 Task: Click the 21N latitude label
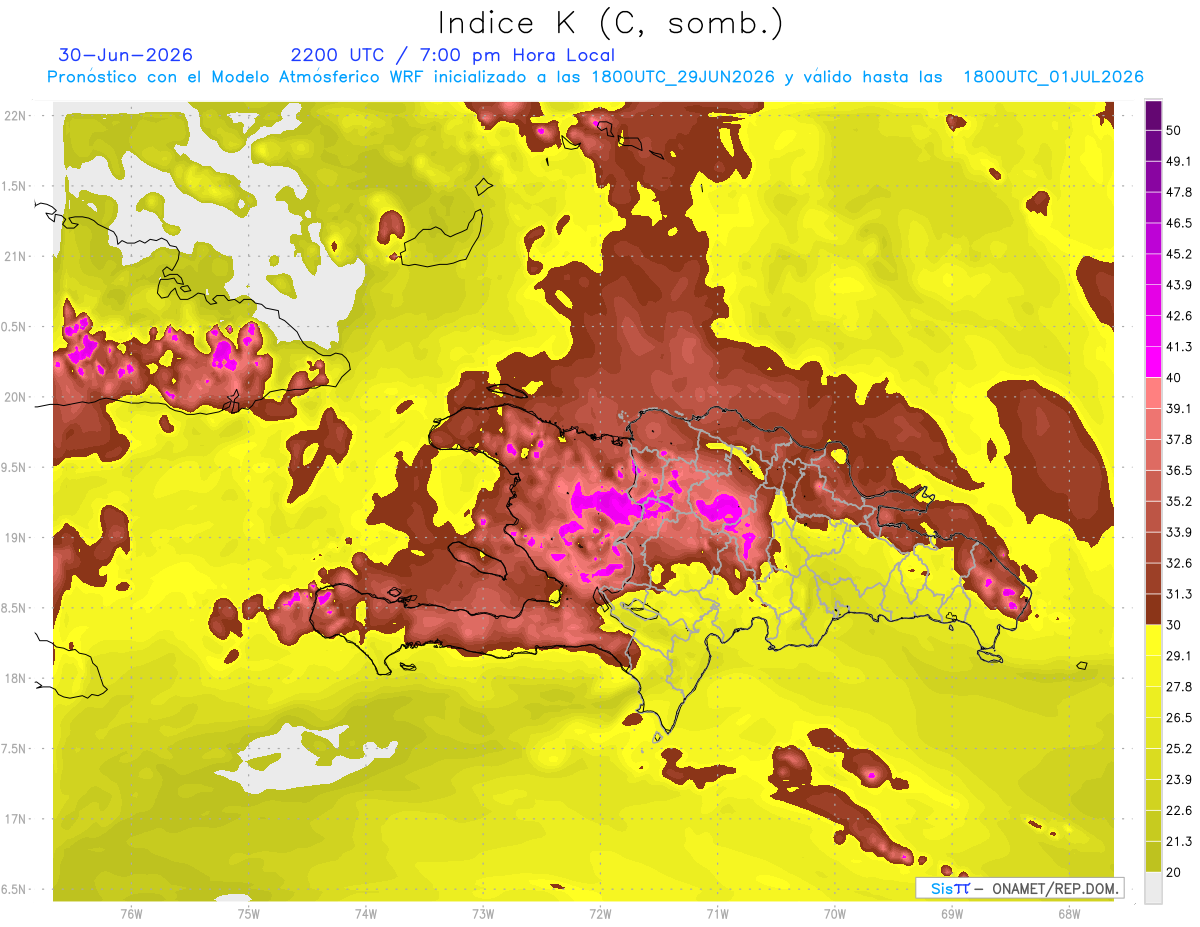[17, 257]
